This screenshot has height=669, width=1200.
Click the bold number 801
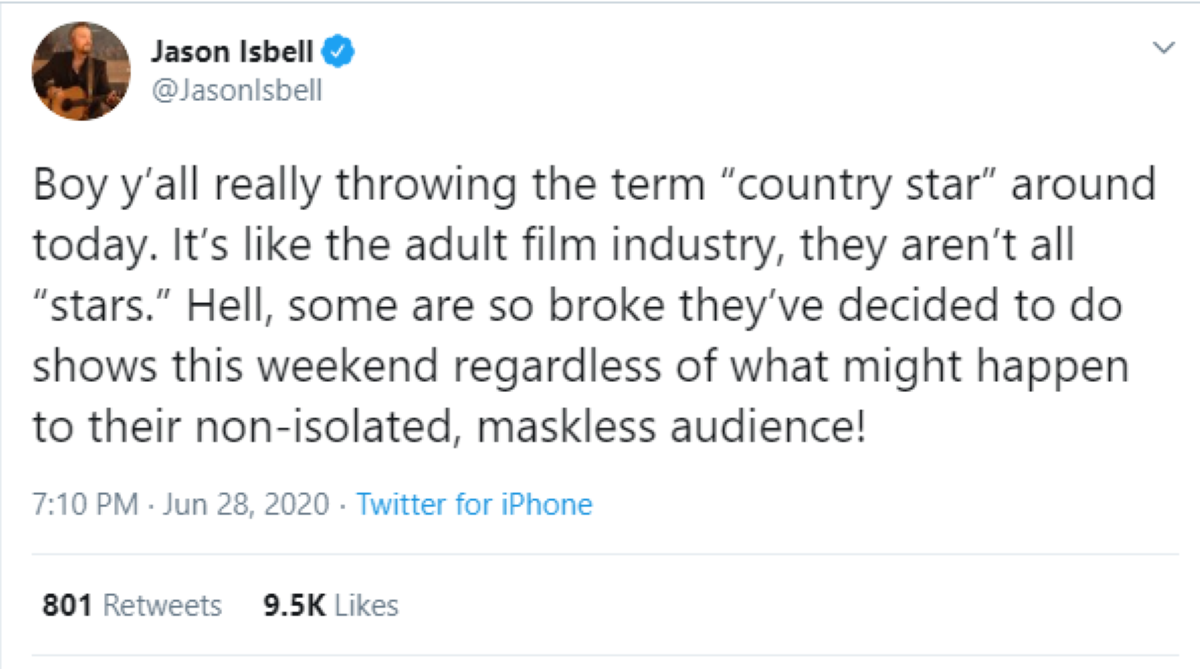pyautogui.click(x=68, y=605)
